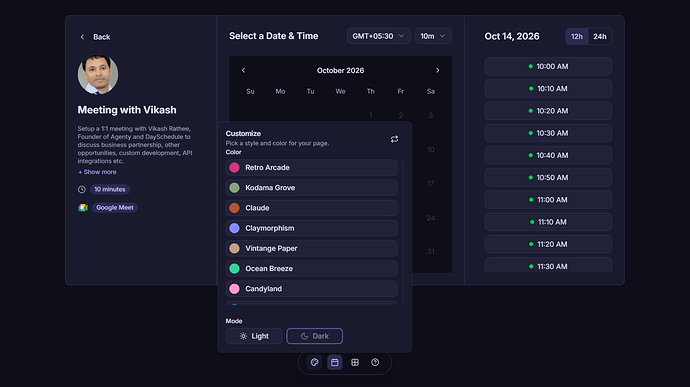Pick the 11:20 AM time slot
Screen dimensions: 690x387
coord(548,244)
